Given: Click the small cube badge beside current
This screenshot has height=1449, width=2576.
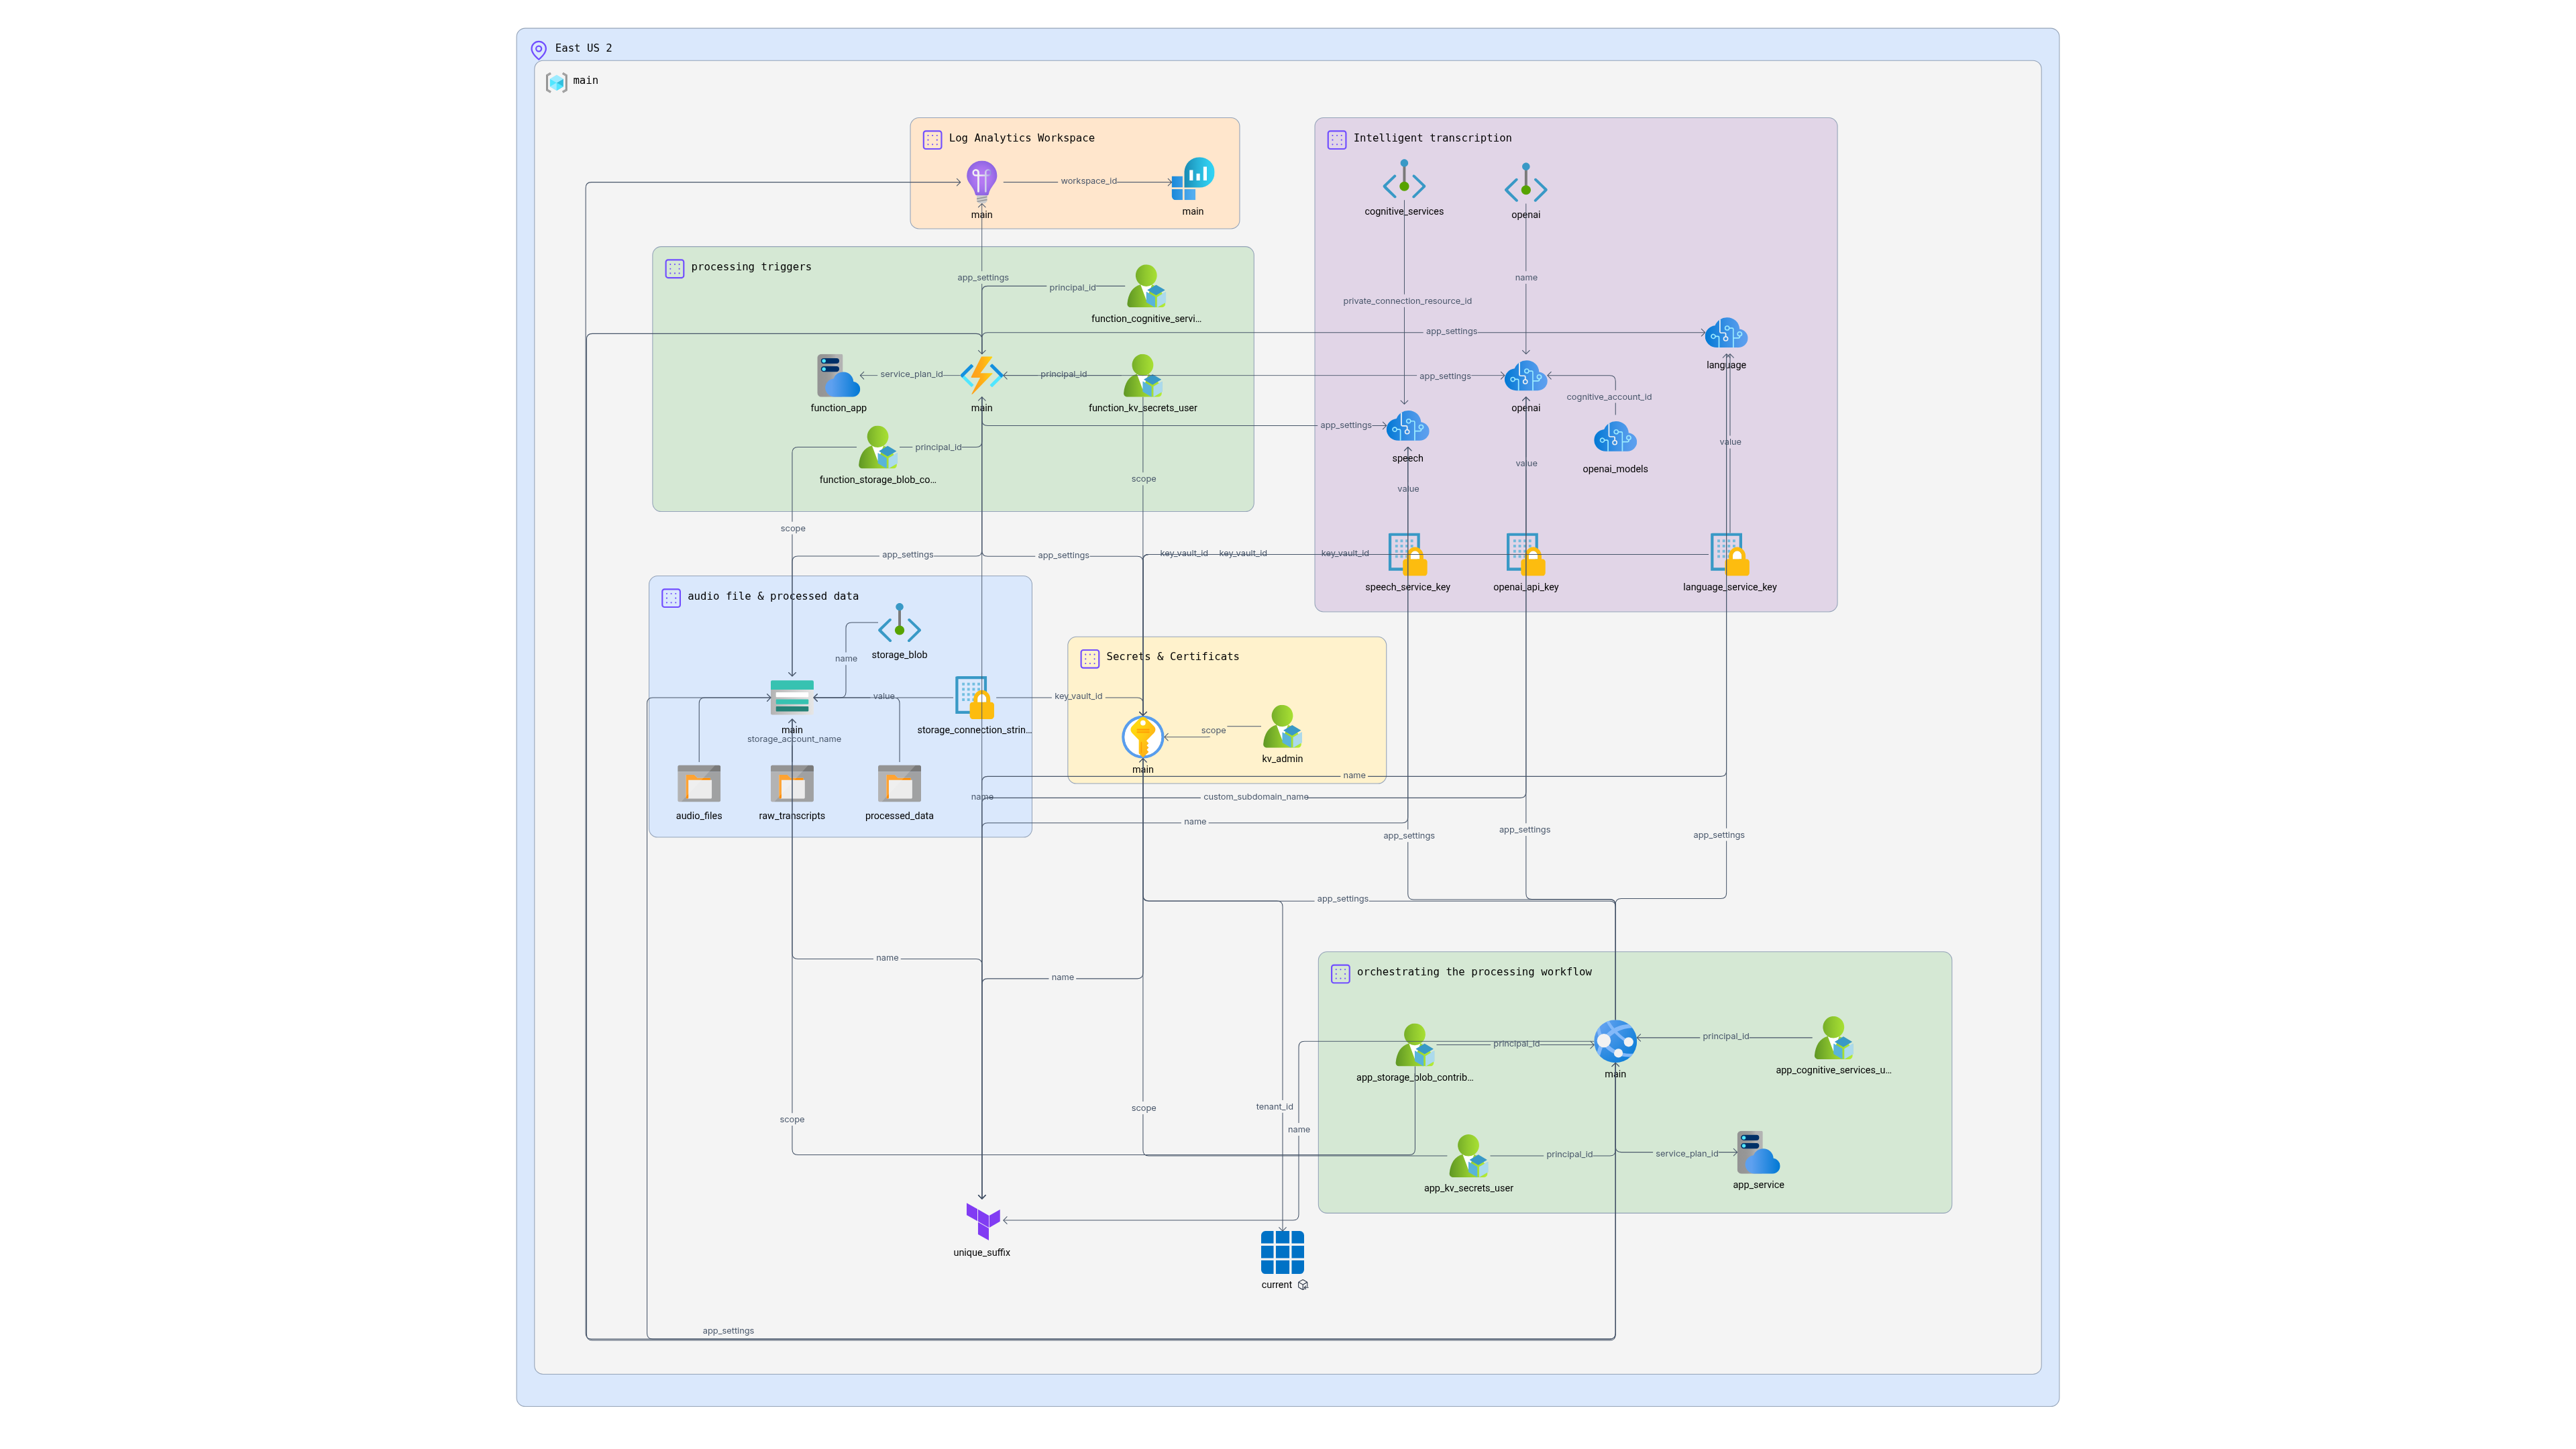Looking at the screenshot, I should click(x=1302, y=1286).
